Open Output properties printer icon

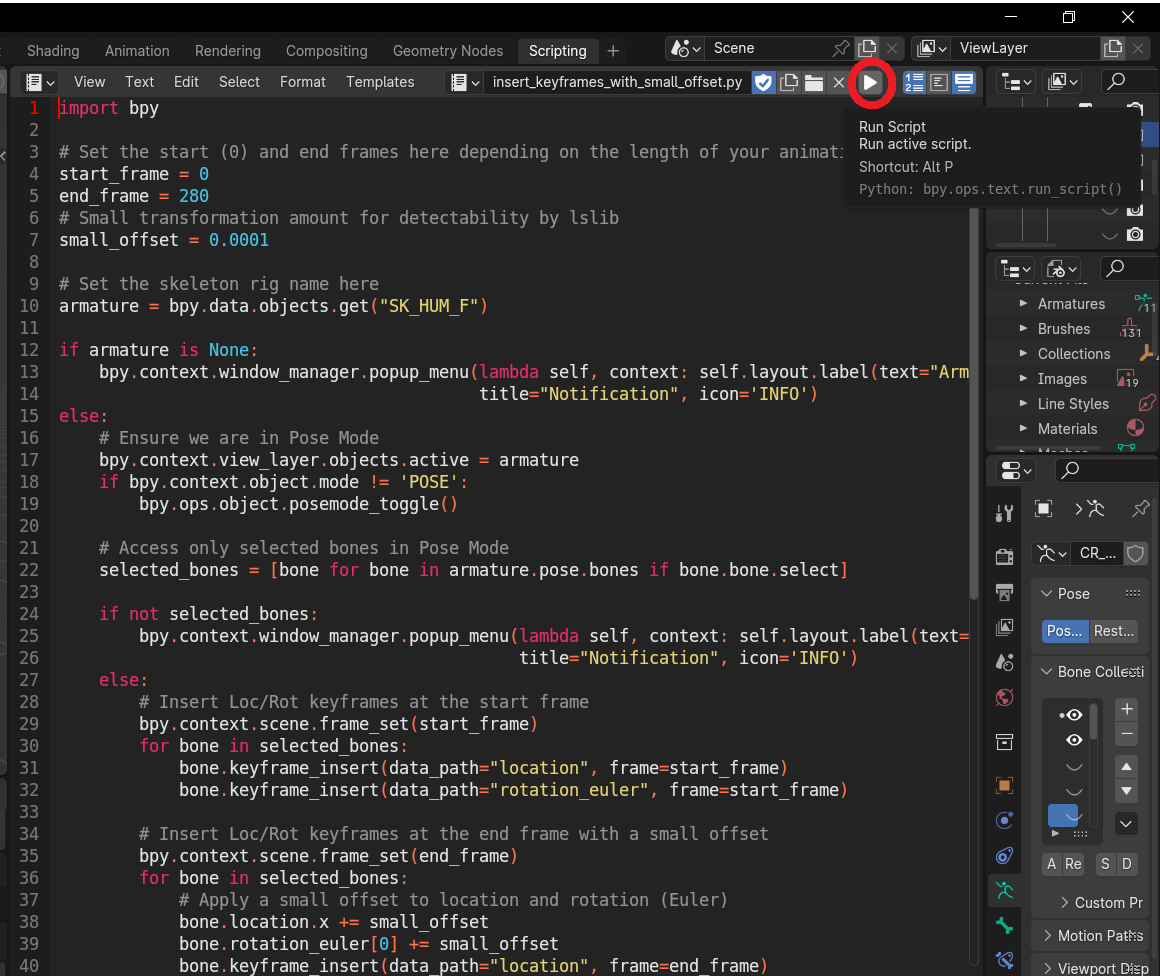coord(1005,592)
